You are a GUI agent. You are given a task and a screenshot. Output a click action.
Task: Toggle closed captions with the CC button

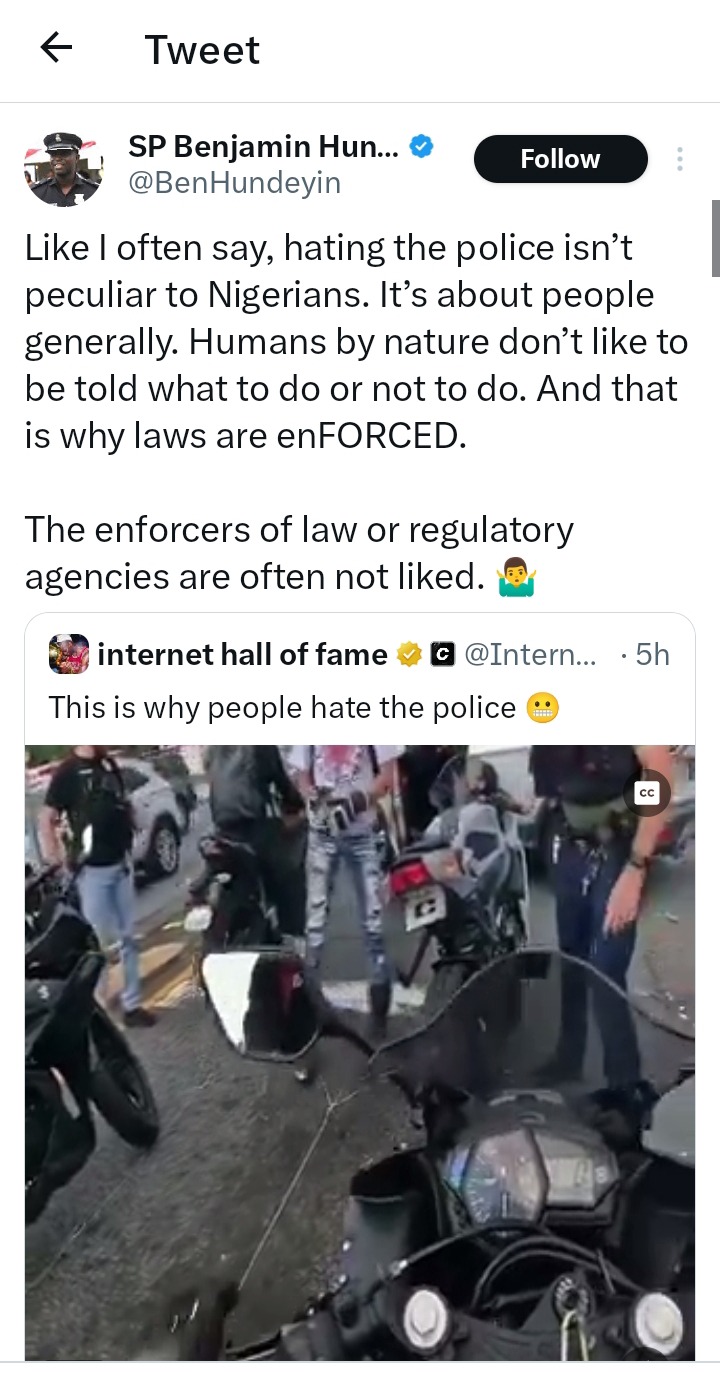(x=647, y=793)
